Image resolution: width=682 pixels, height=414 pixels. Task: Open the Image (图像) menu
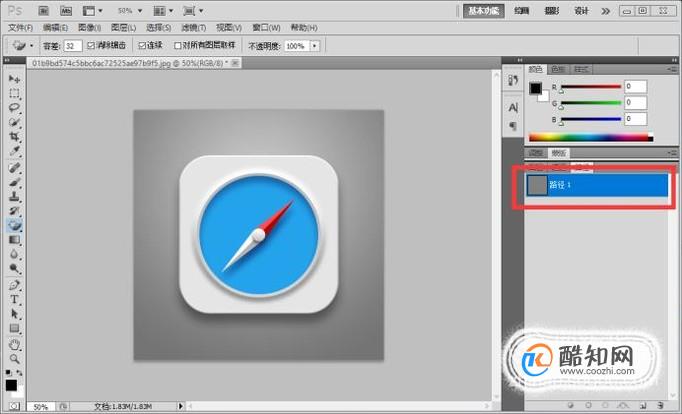(89, 28)
